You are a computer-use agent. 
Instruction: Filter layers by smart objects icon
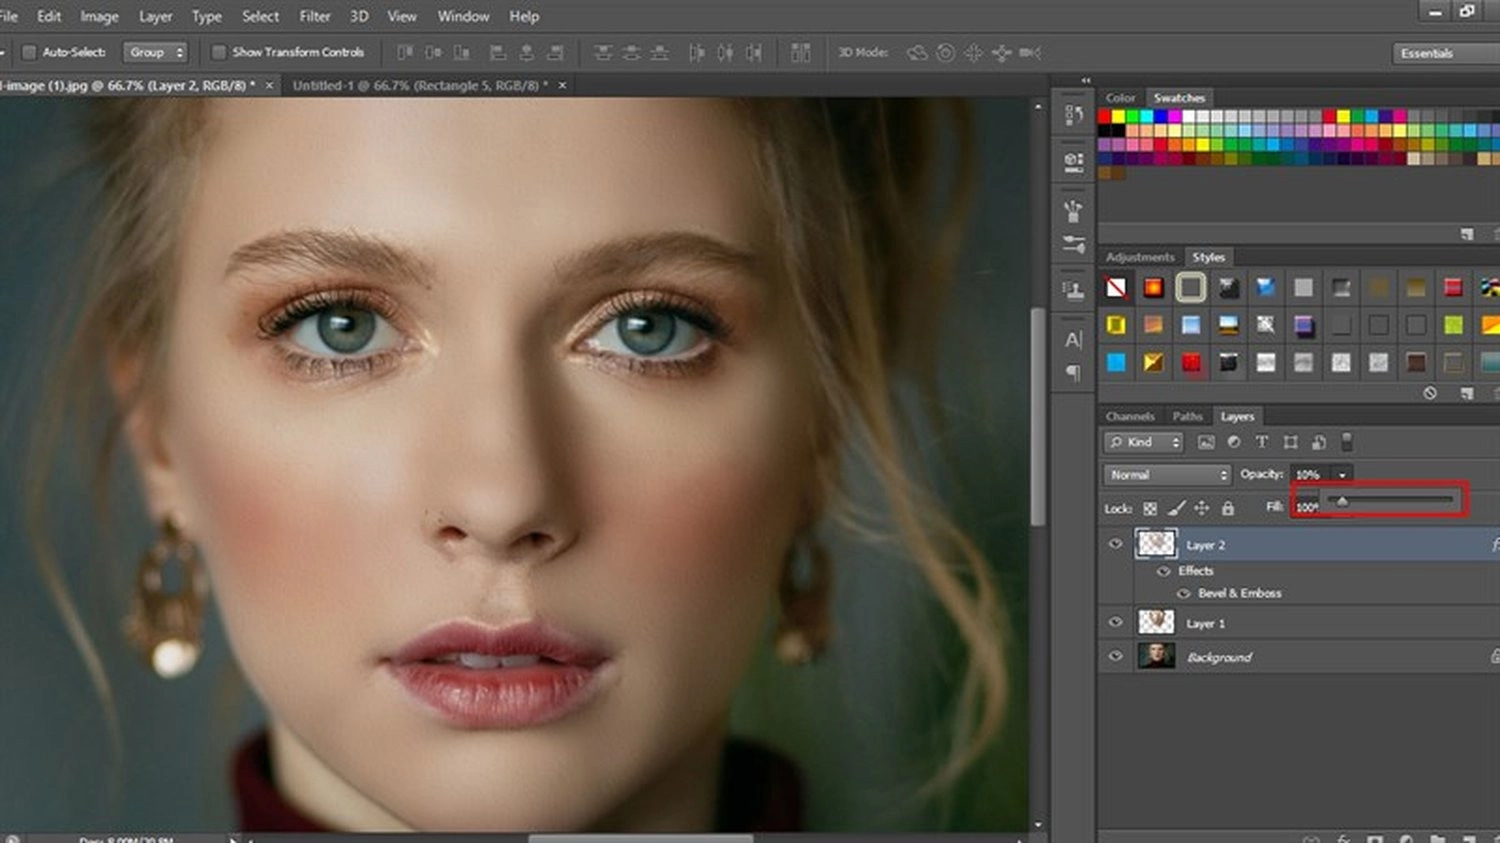1319,442
